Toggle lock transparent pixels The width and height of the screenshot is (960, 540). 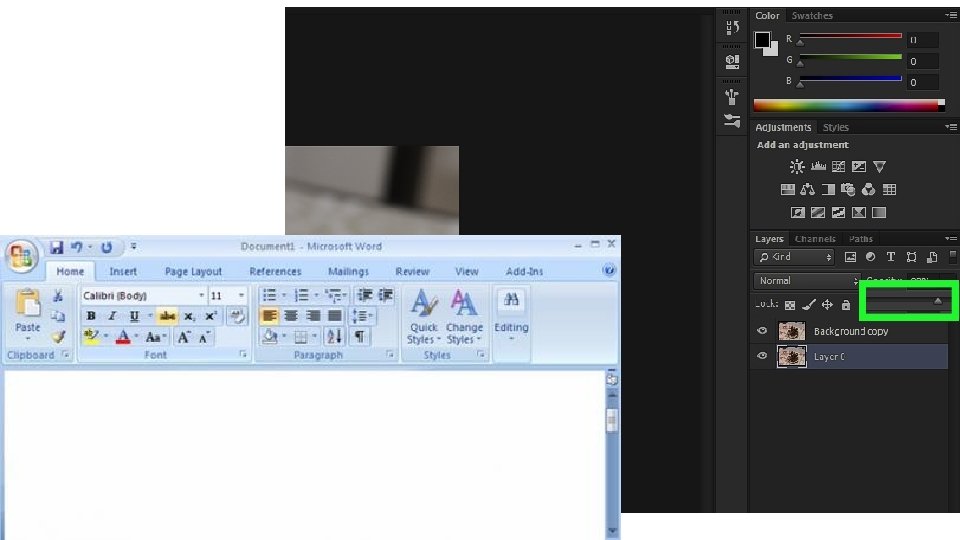[x=790, y=305]
